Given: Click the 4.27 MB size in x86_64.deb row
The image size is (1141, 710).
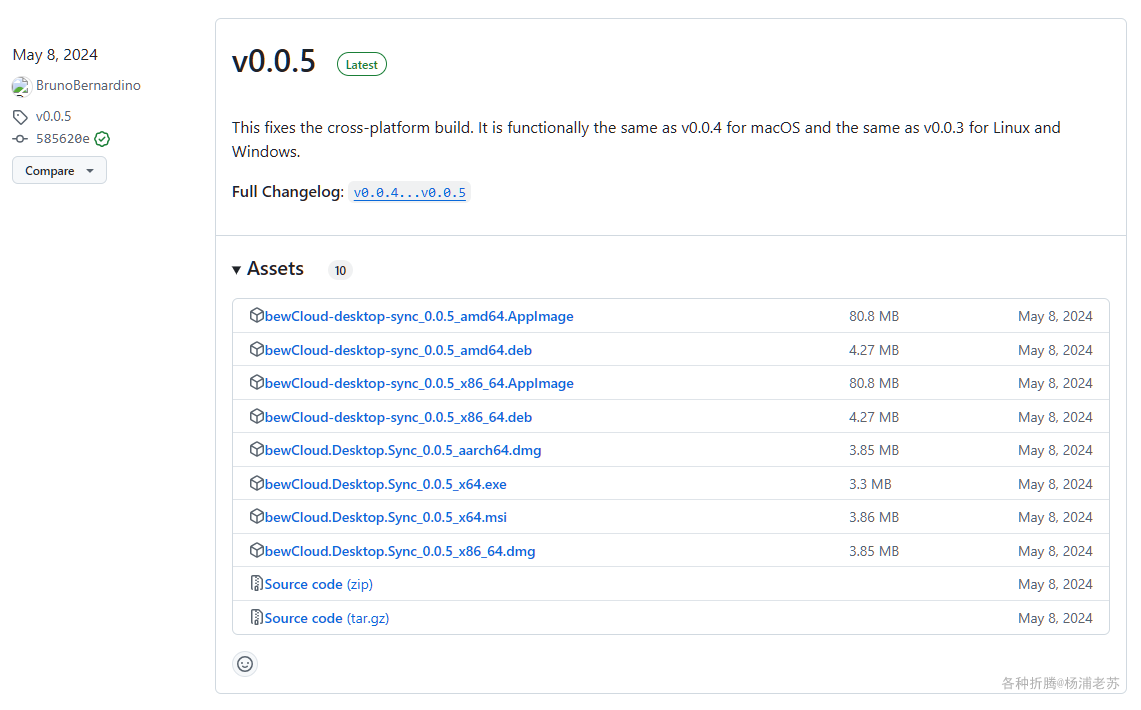Looking at the screenshot, I should [873, 417].
